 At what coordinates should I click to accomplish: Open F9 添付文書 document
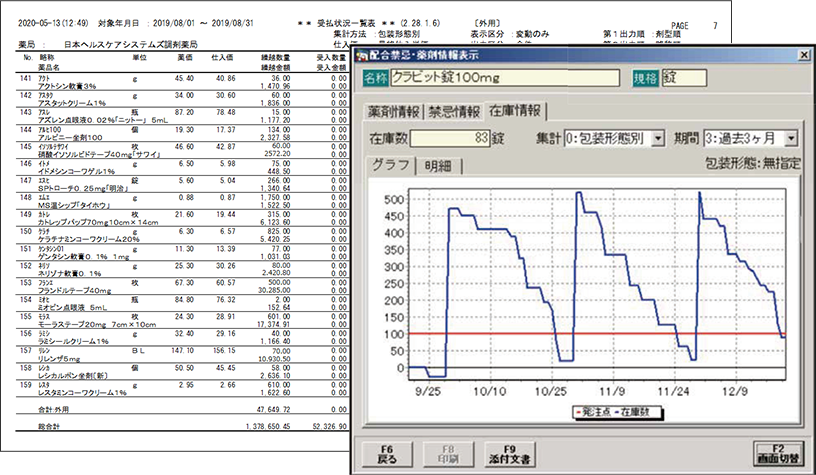(509, 454)
